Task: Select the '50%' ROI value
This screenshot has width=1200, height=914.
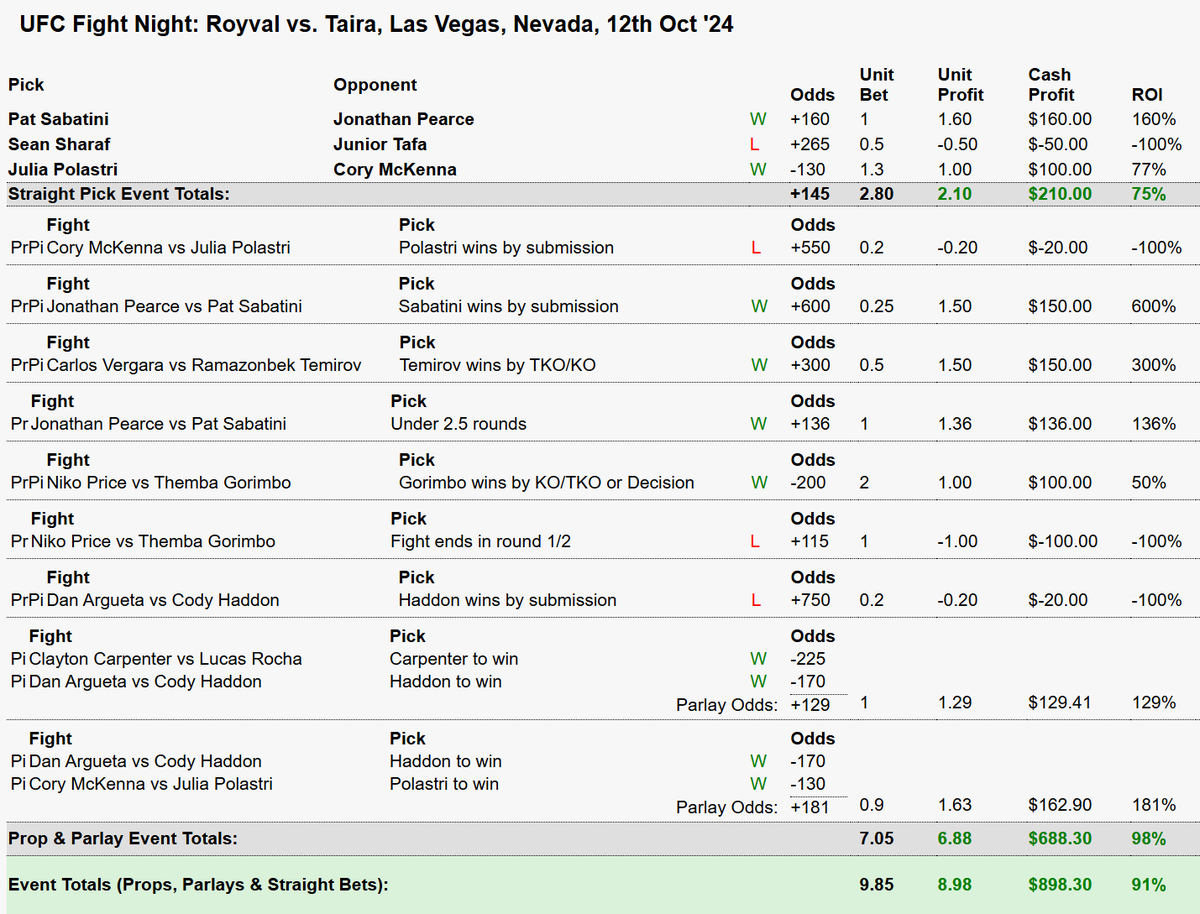Action: tap(1150, 482)
